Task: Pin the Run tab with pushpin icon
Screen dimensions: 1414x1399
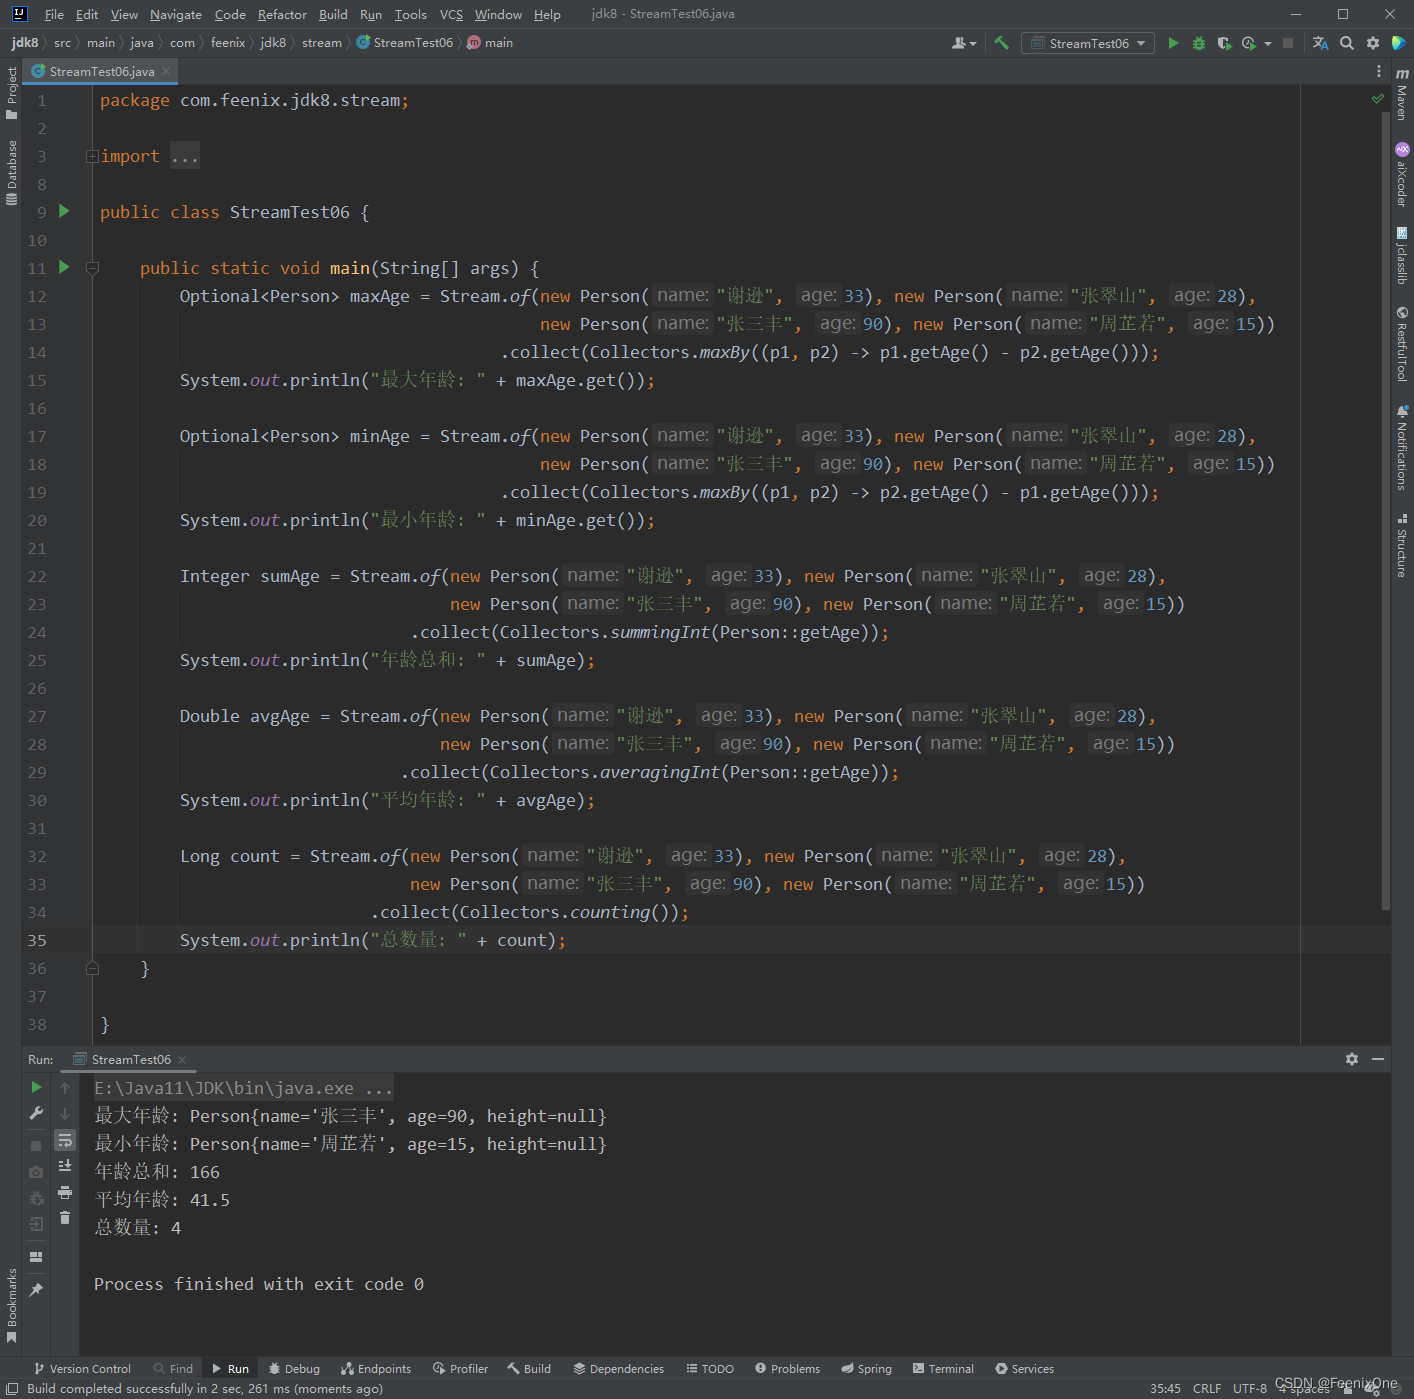Action: pos(36,1290)
